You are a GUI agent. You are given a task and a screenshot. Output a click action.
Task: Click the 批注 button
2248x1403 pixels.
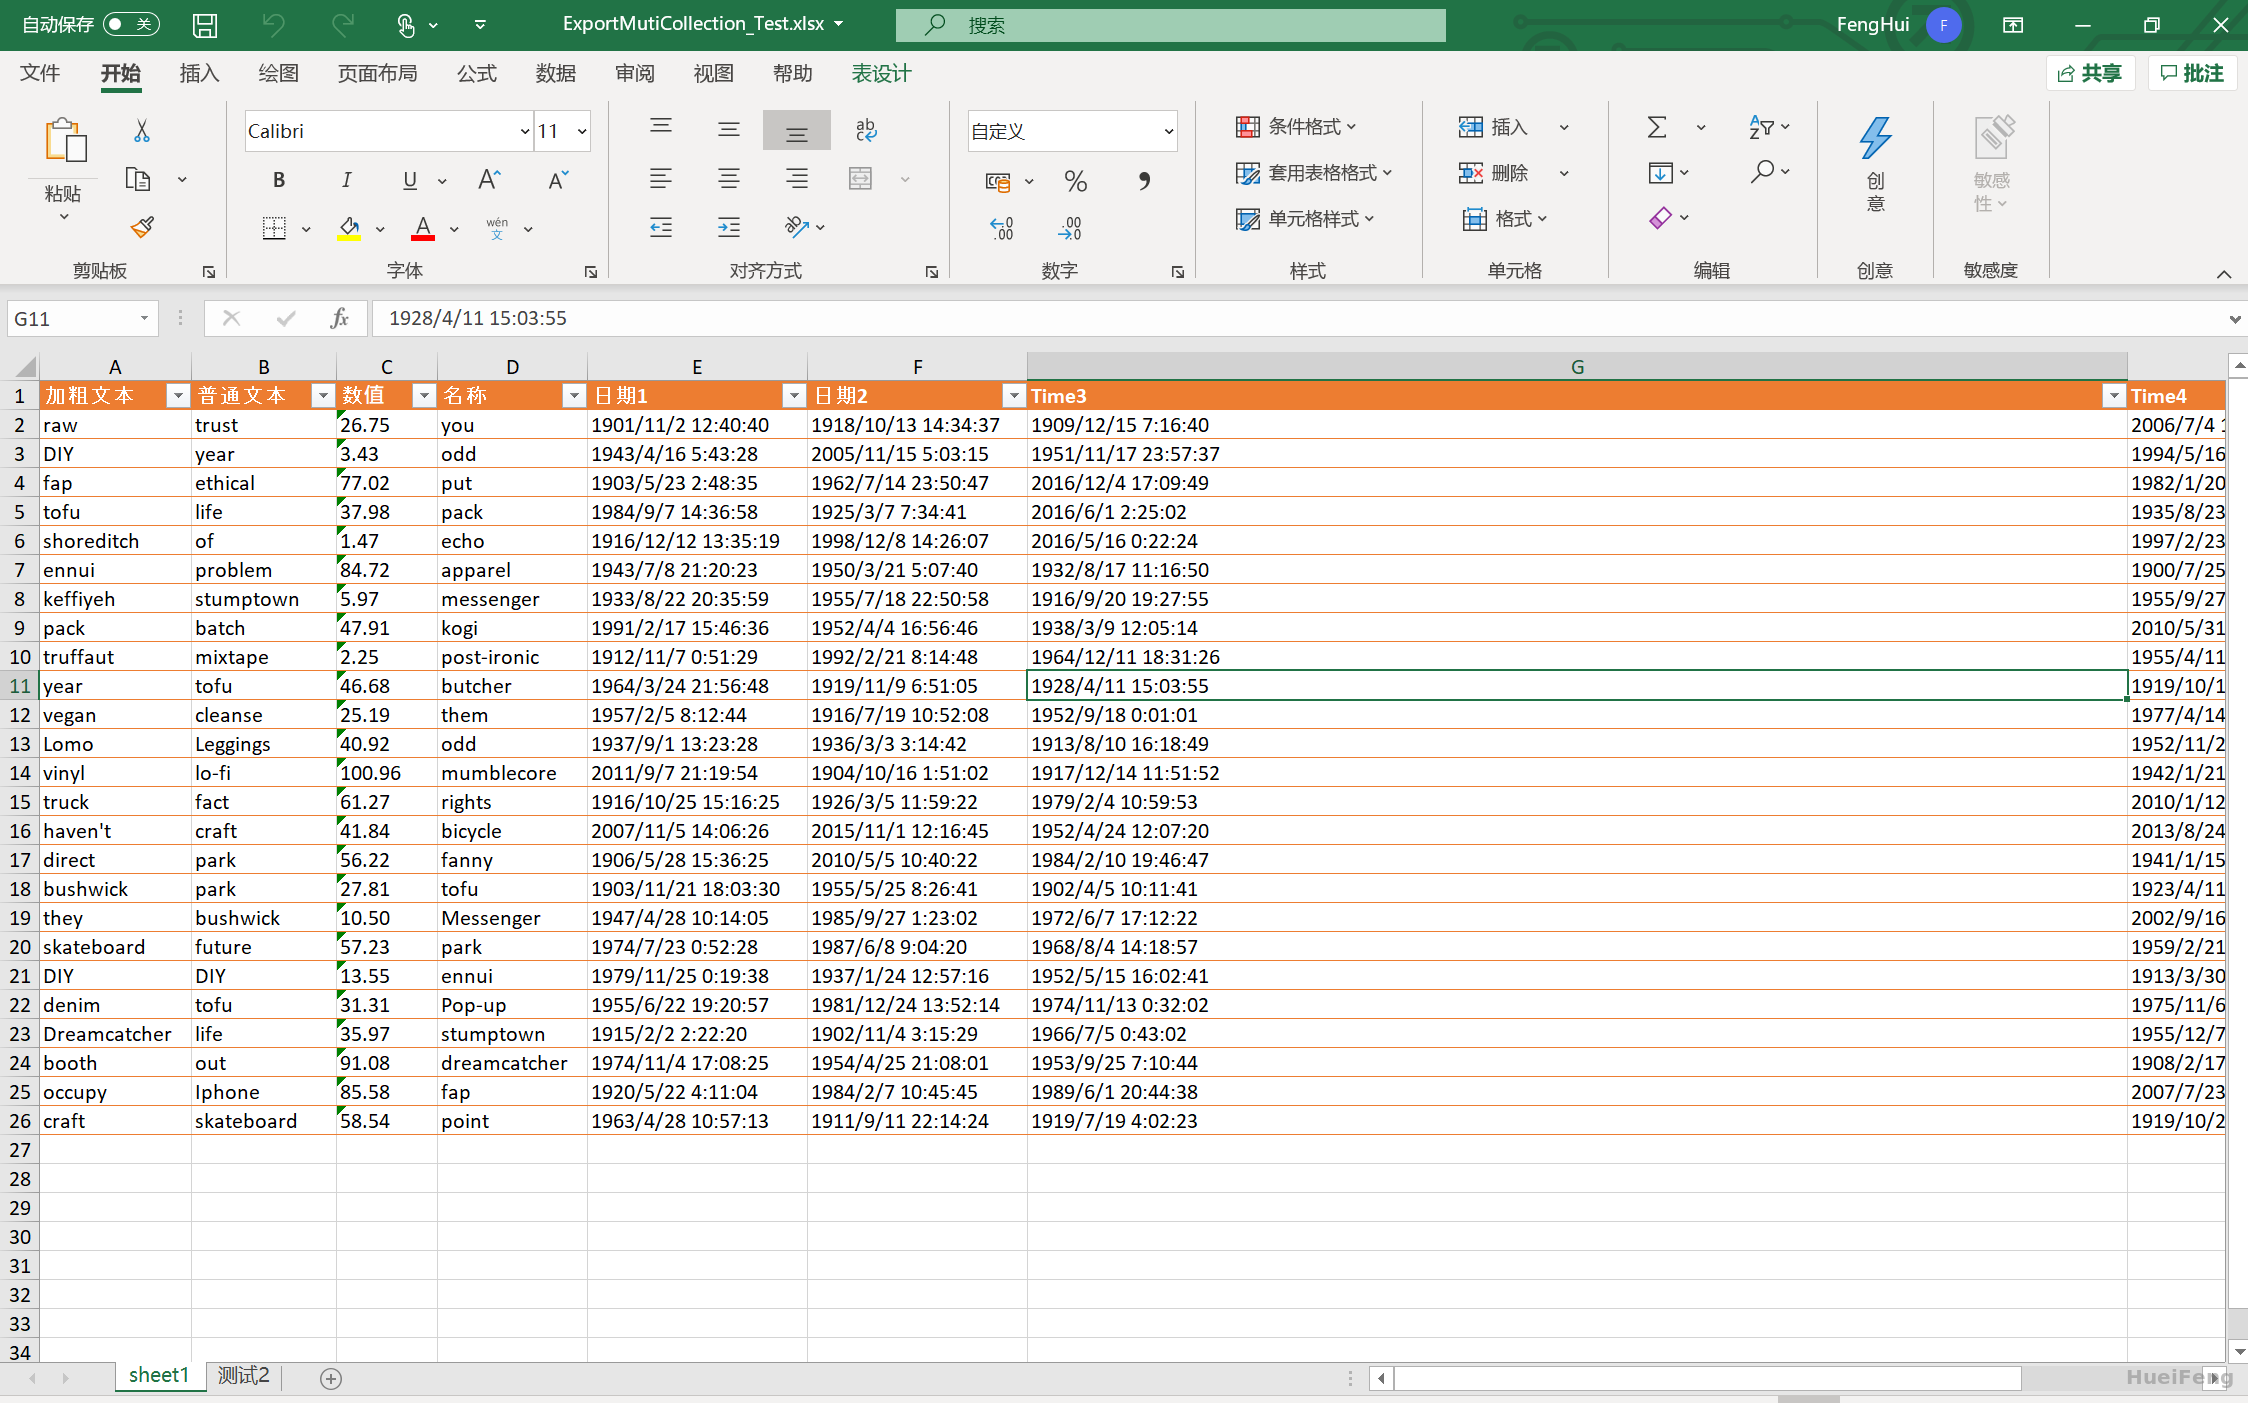pos(2192,73)
